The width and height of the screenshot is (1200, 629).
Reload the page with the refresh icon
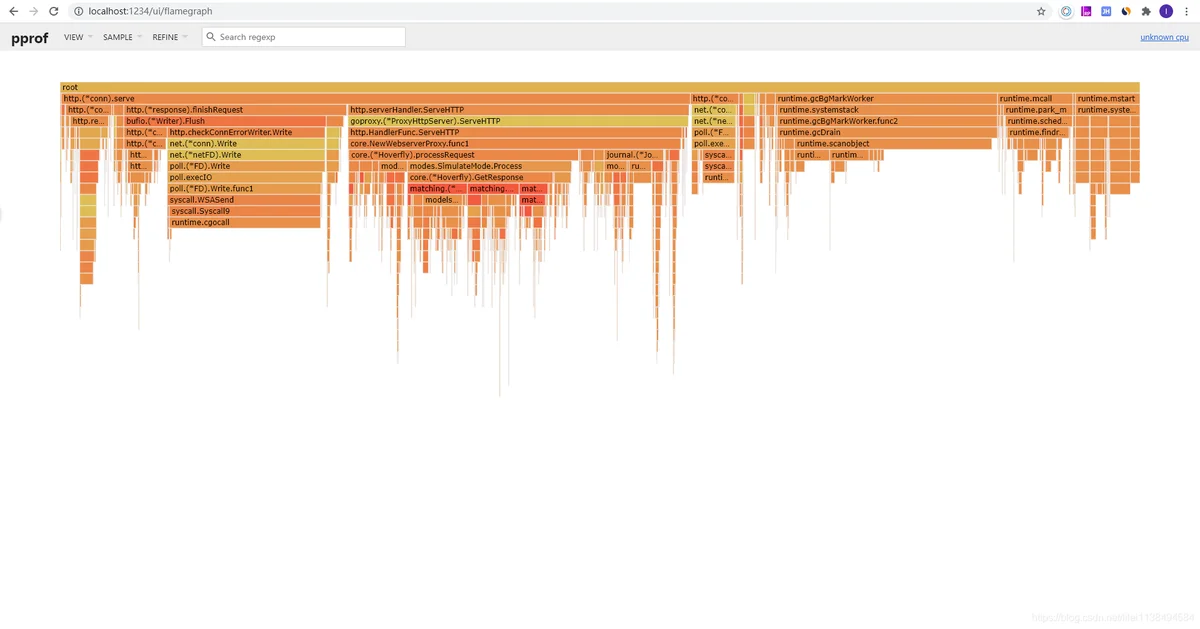click(x=55, y=11)
